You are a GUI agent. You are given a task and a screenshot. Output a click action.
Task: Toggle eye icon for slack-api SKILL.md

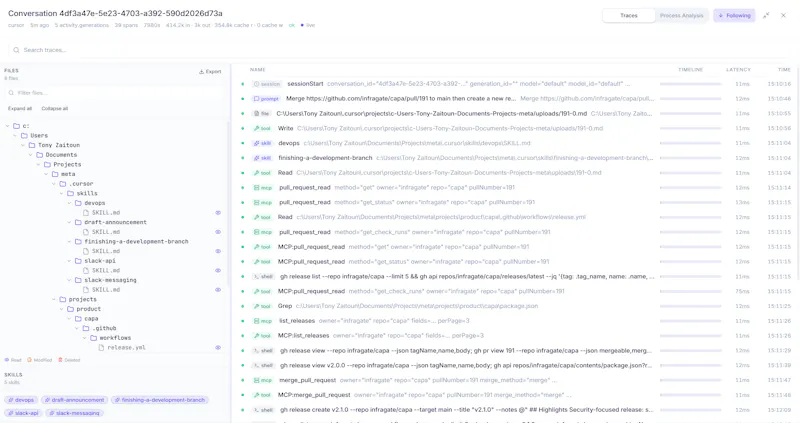[x=218, y=270]
